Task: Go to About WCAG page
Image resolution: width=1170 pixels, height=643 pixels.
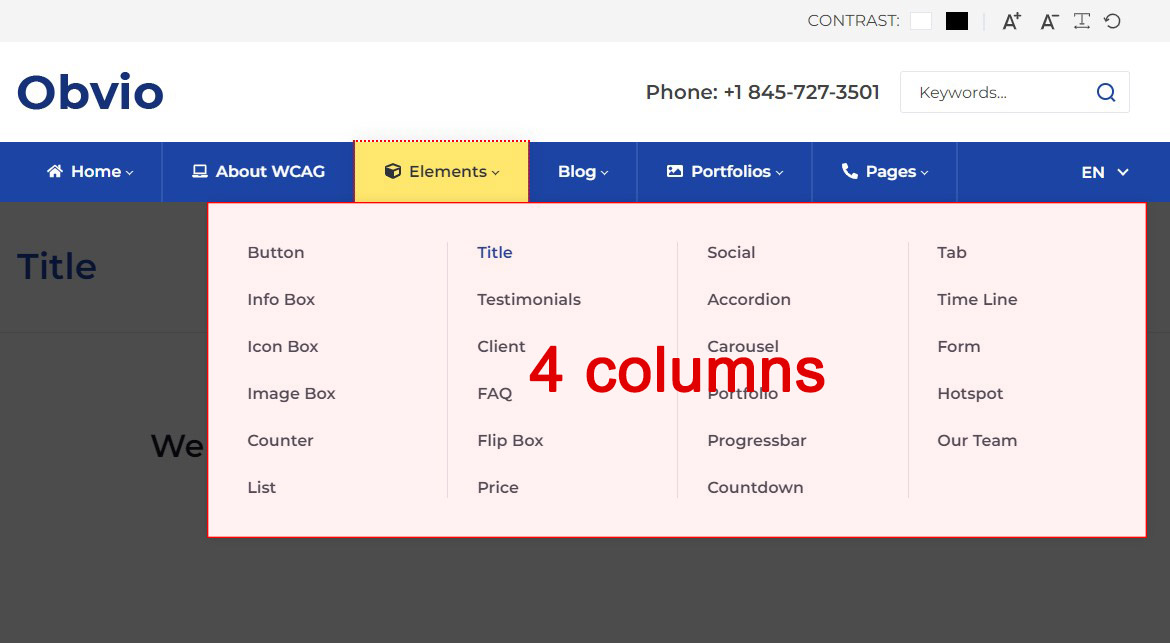Action: [258, 172]
